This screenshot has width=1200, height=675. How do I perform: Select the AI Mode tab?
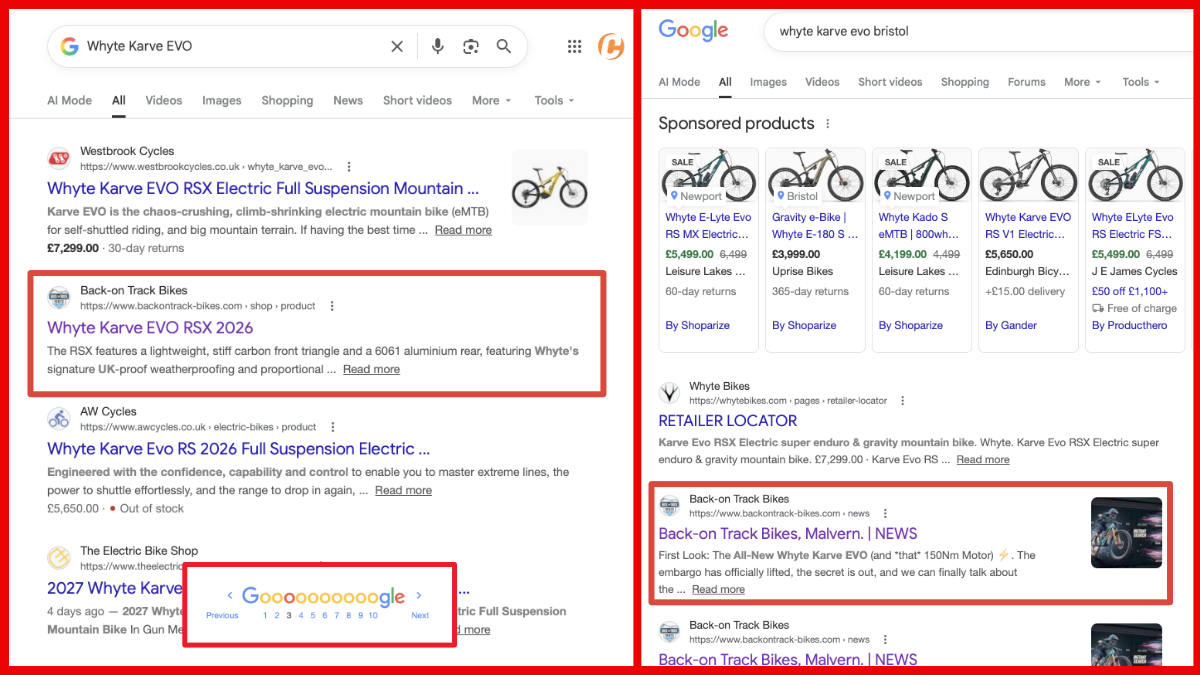coord(69,100)
